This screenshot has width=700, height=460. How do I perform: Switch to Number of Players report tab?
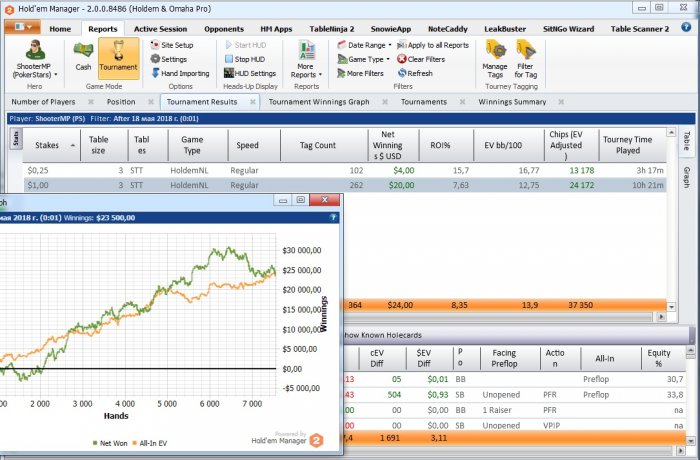click(x=43, y=102)
